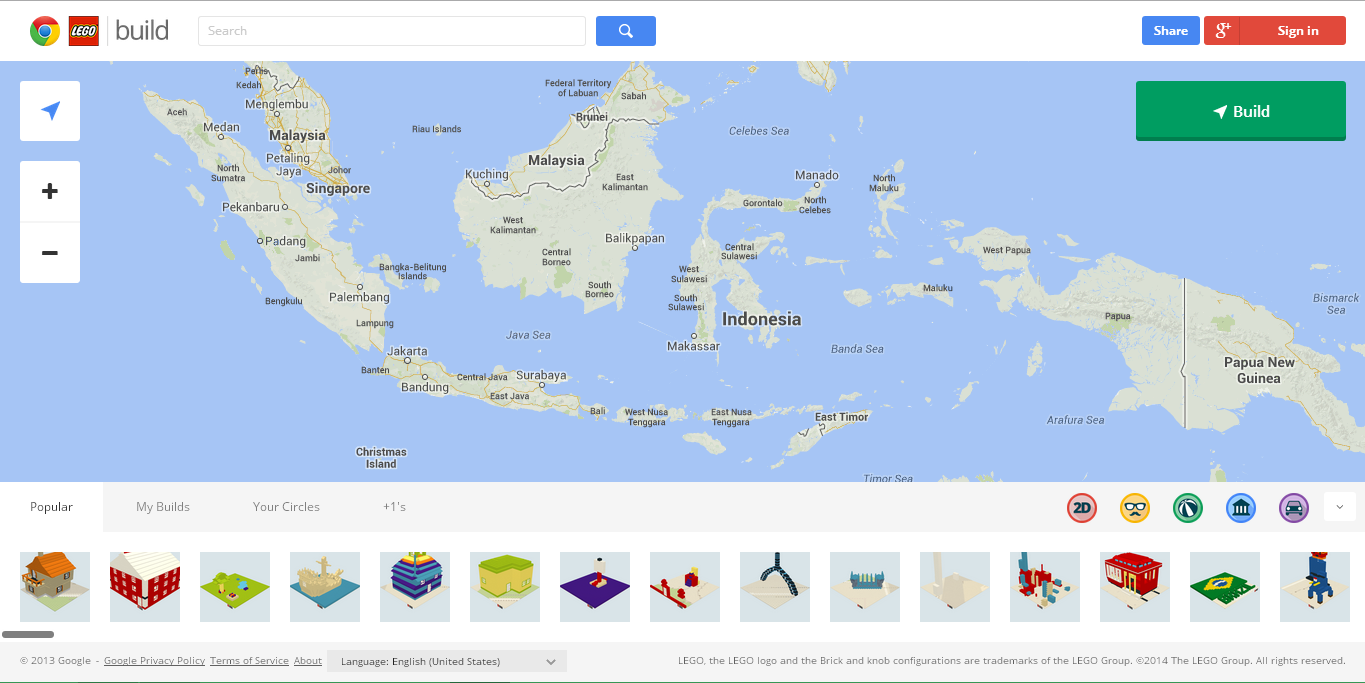This screenshot has height=683, width=1365.
Task: Click the Christmas Island label
Action: pos(381,458)
